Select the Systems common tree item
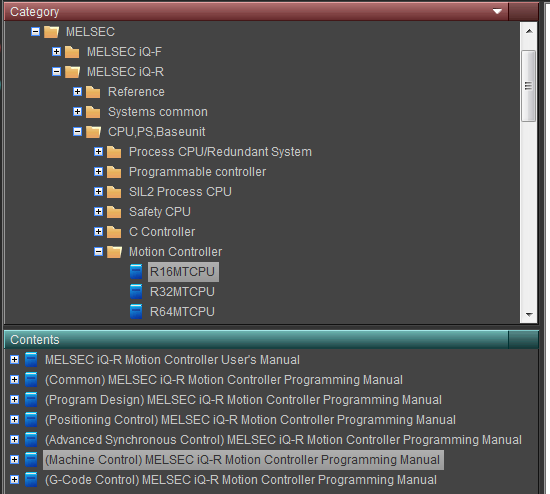The width and height of the screenshot is (550, 494). [x=157, y=112]
